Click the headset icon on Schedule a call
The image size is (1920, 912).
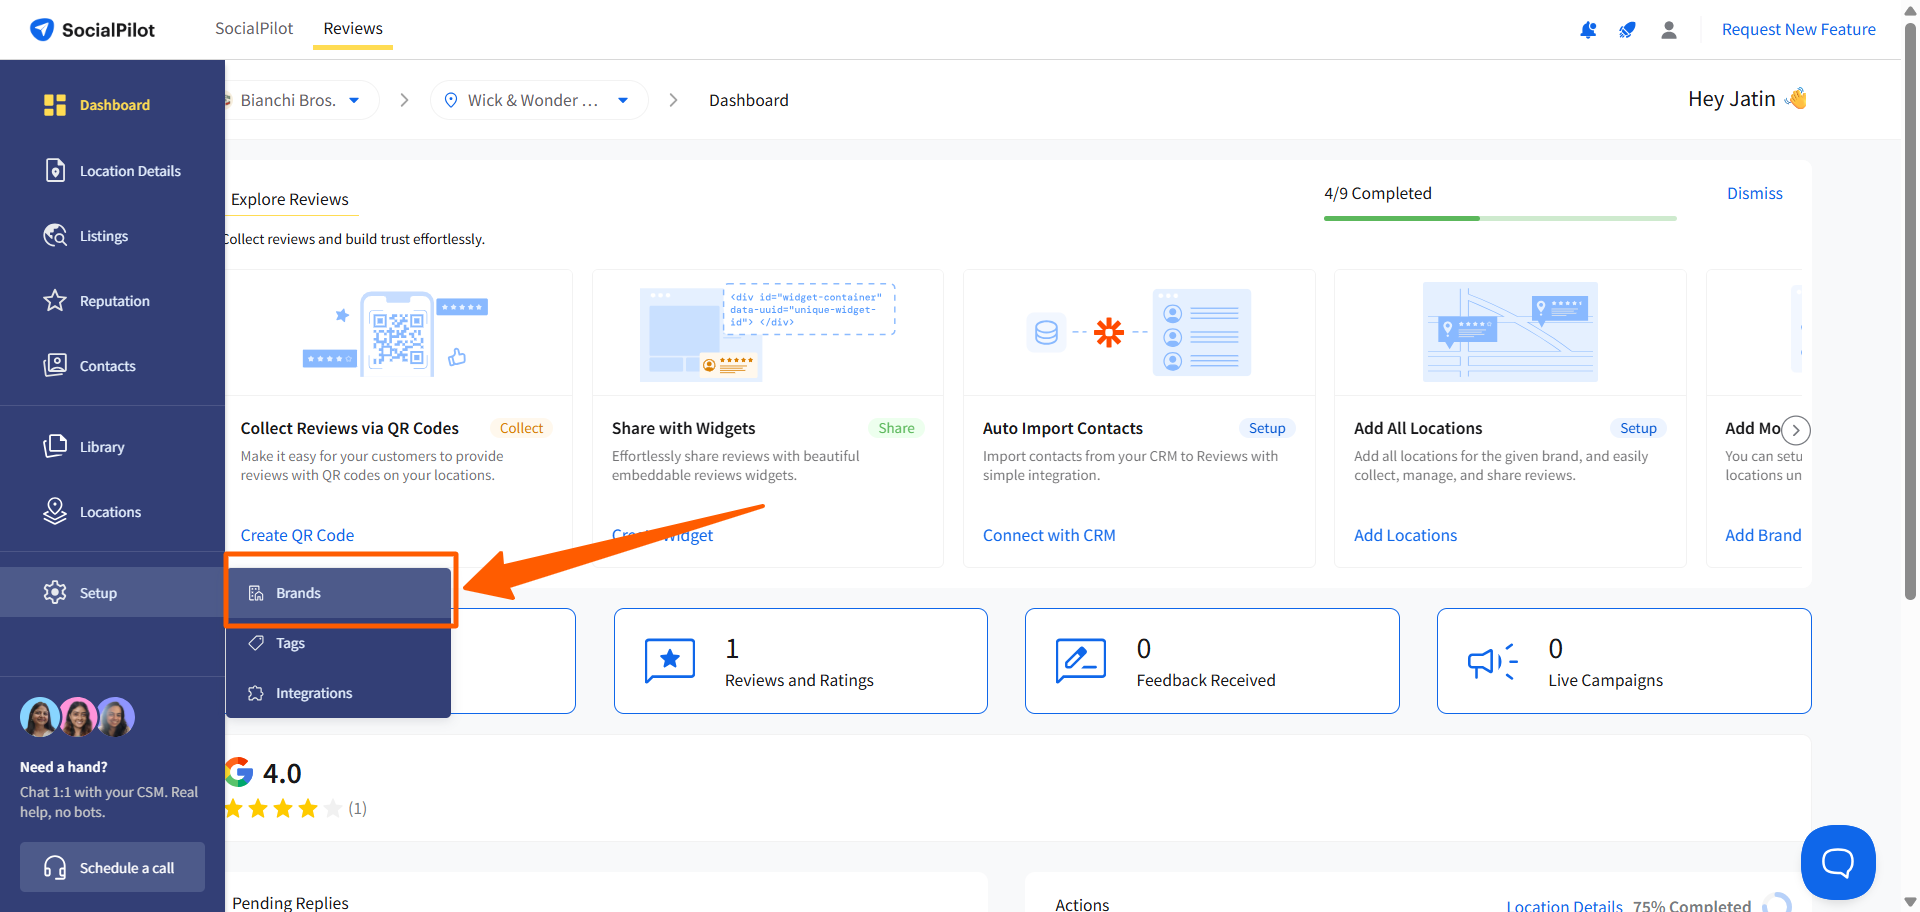point(55,867)
